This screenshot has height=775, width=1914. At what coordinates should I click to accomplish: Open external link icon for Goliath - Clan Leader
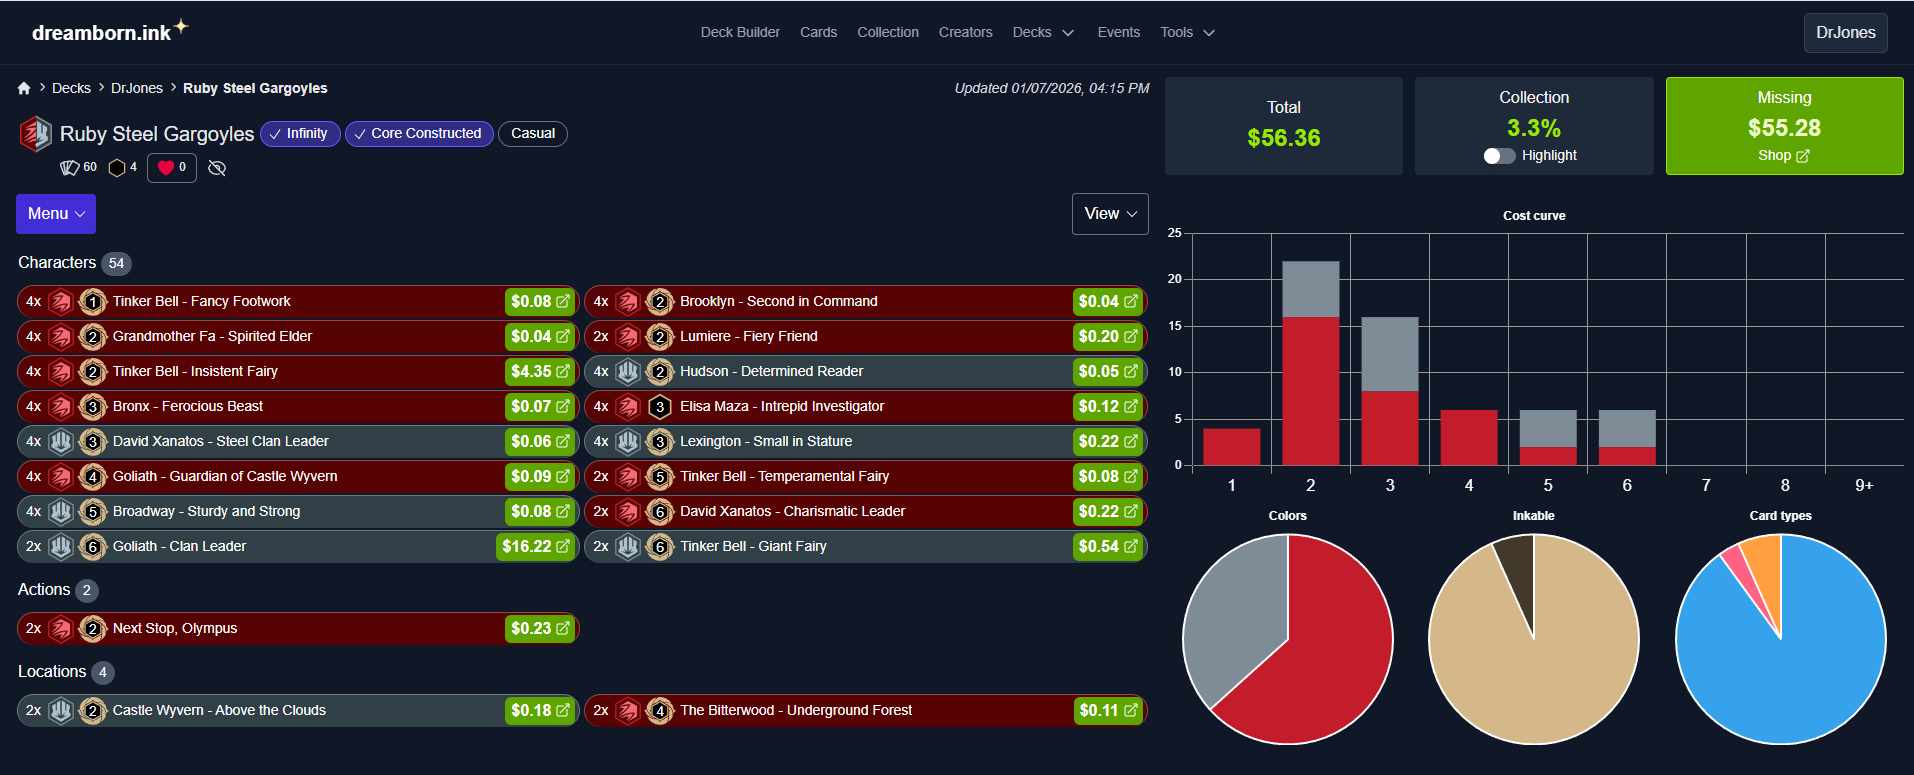(x=563, y=546)
